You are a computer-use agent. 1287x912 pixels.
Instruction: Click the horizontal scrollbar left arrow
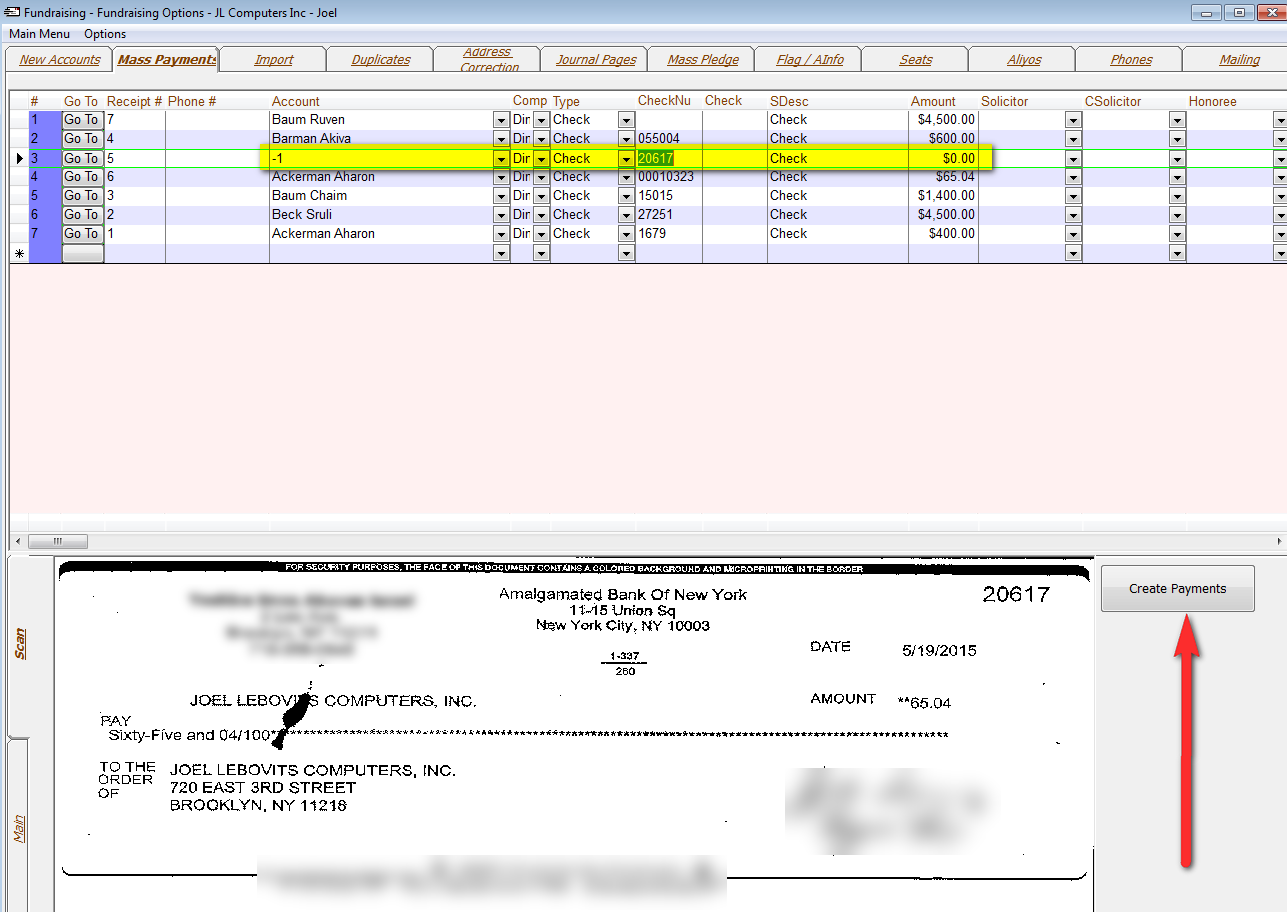[19, 541]
